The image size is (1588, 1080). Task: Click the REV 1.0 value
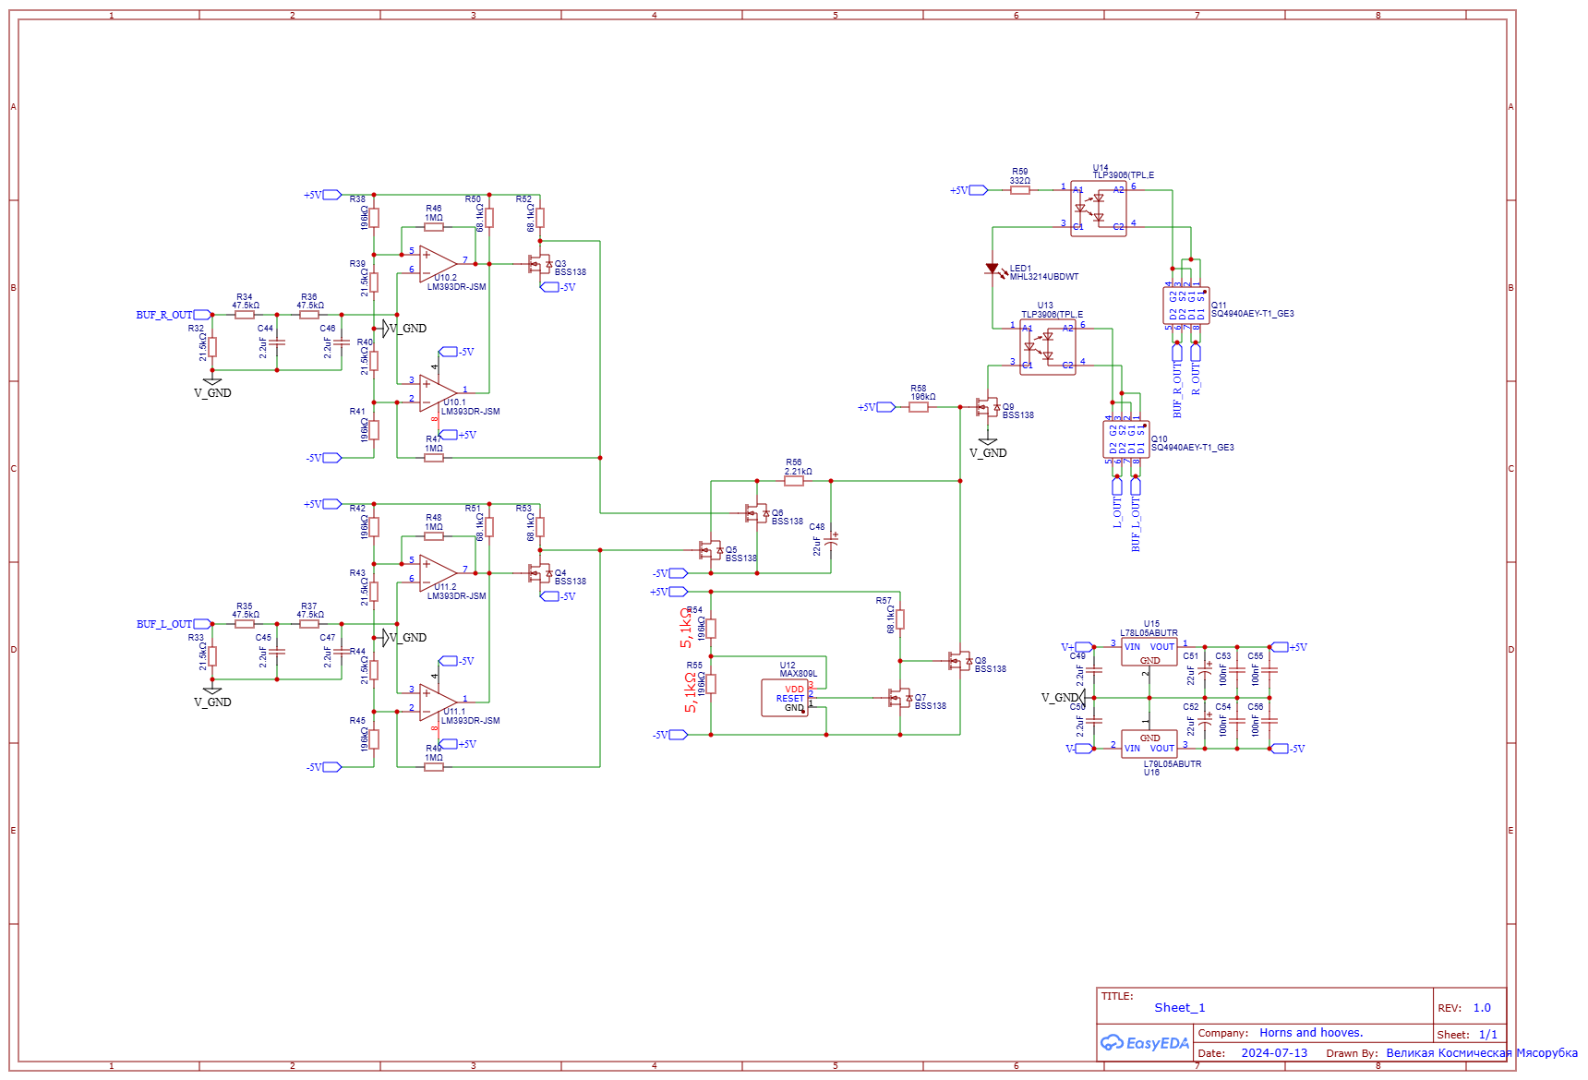pos(1481,1008)
